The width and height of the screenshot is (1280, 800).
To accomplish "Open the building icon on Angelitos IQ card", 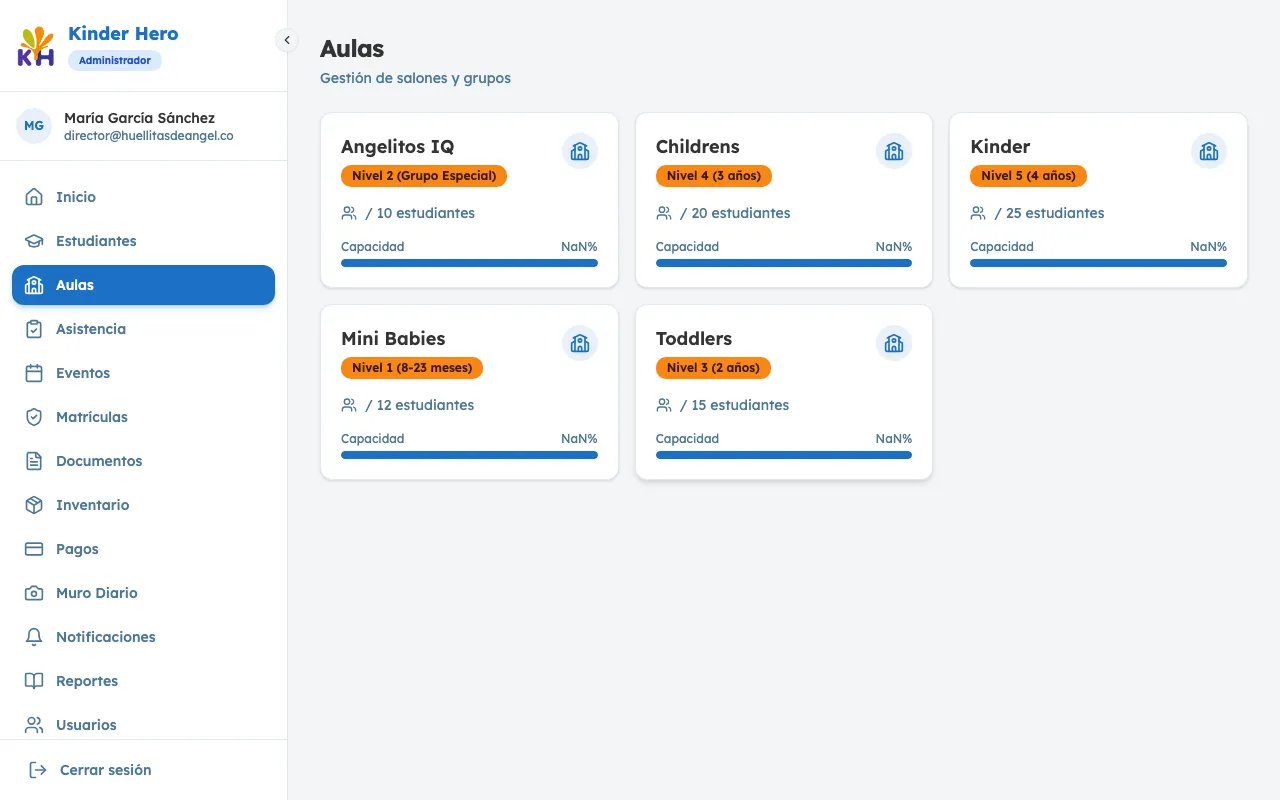I will (x=579, y=151).
